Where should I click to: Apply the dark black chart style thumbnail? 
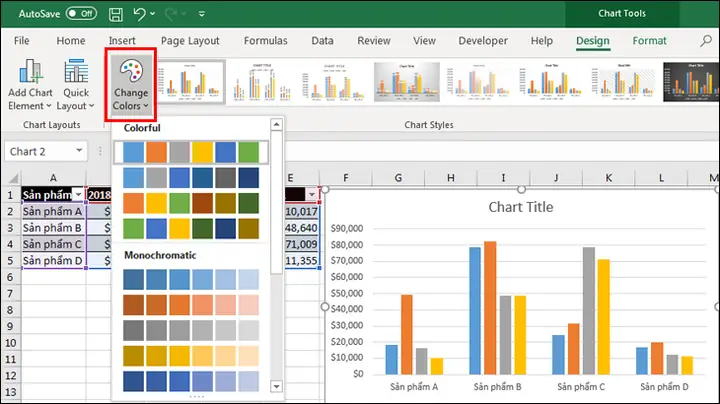[x=691, y=82]
